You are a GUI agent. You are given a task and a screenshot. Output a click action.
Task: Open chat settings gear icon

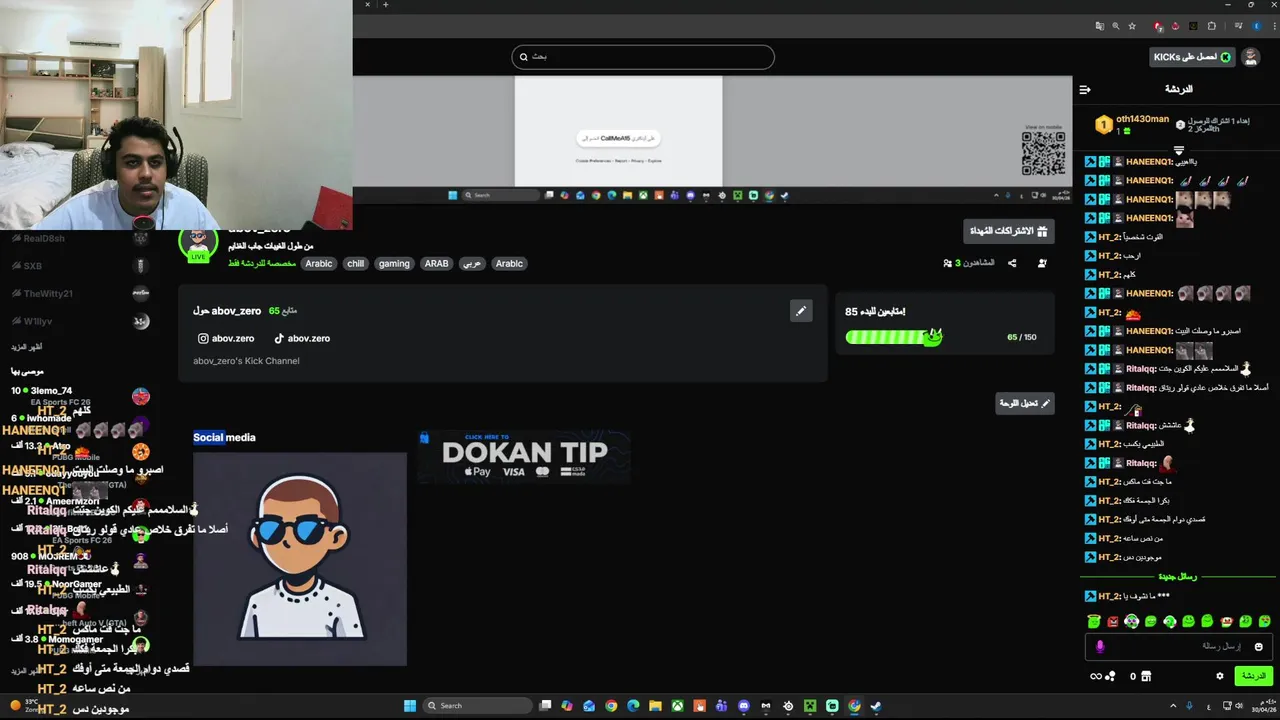tap(1220, 676)
